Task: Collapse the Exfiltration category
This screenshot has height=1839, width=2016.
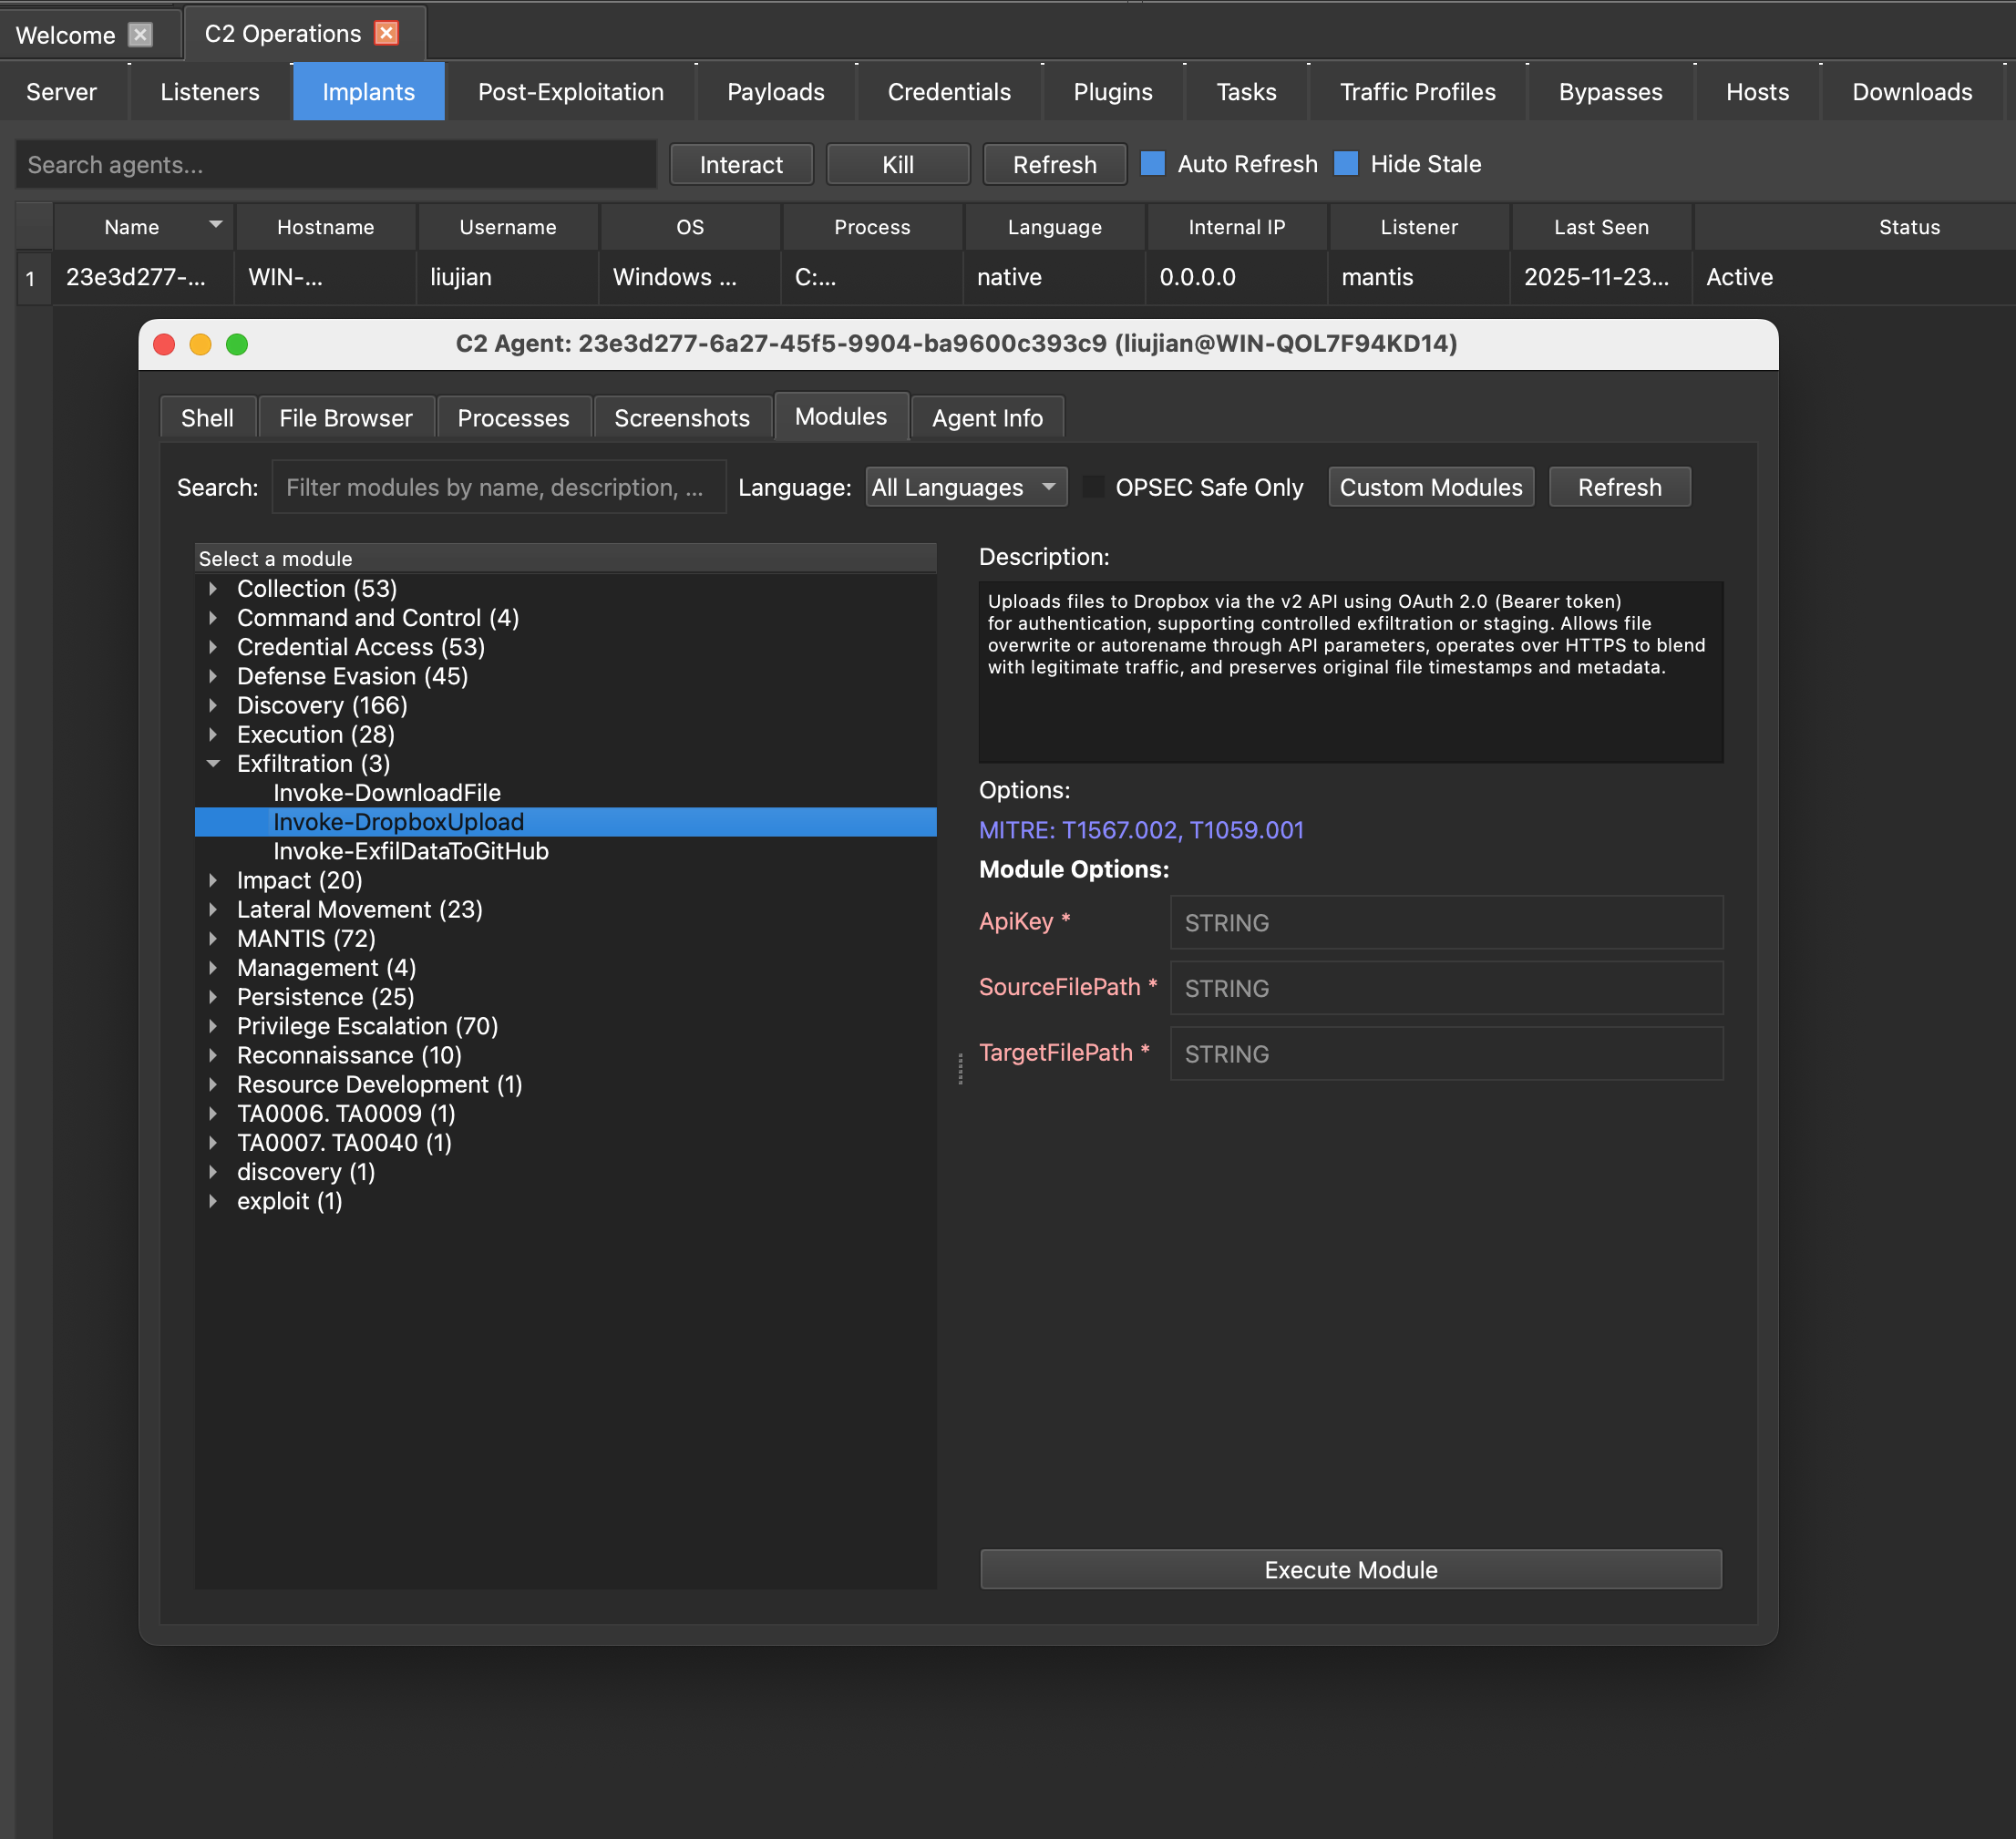Action: (x=214, y=763)
